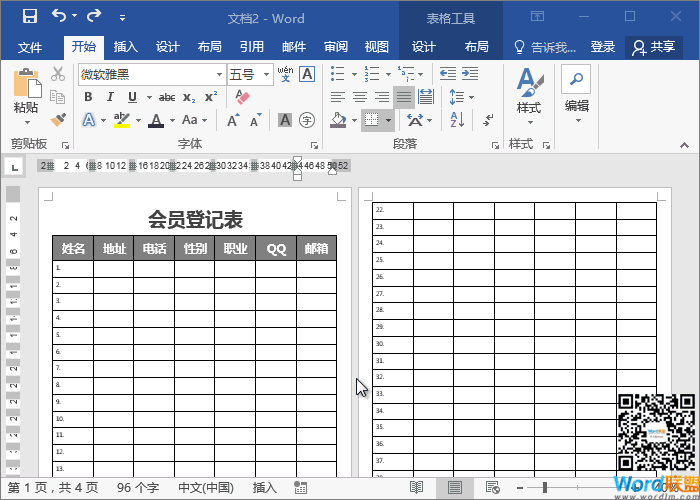Click the large Paste clipboard icon

pyautogui.click(x=27, y=83)
